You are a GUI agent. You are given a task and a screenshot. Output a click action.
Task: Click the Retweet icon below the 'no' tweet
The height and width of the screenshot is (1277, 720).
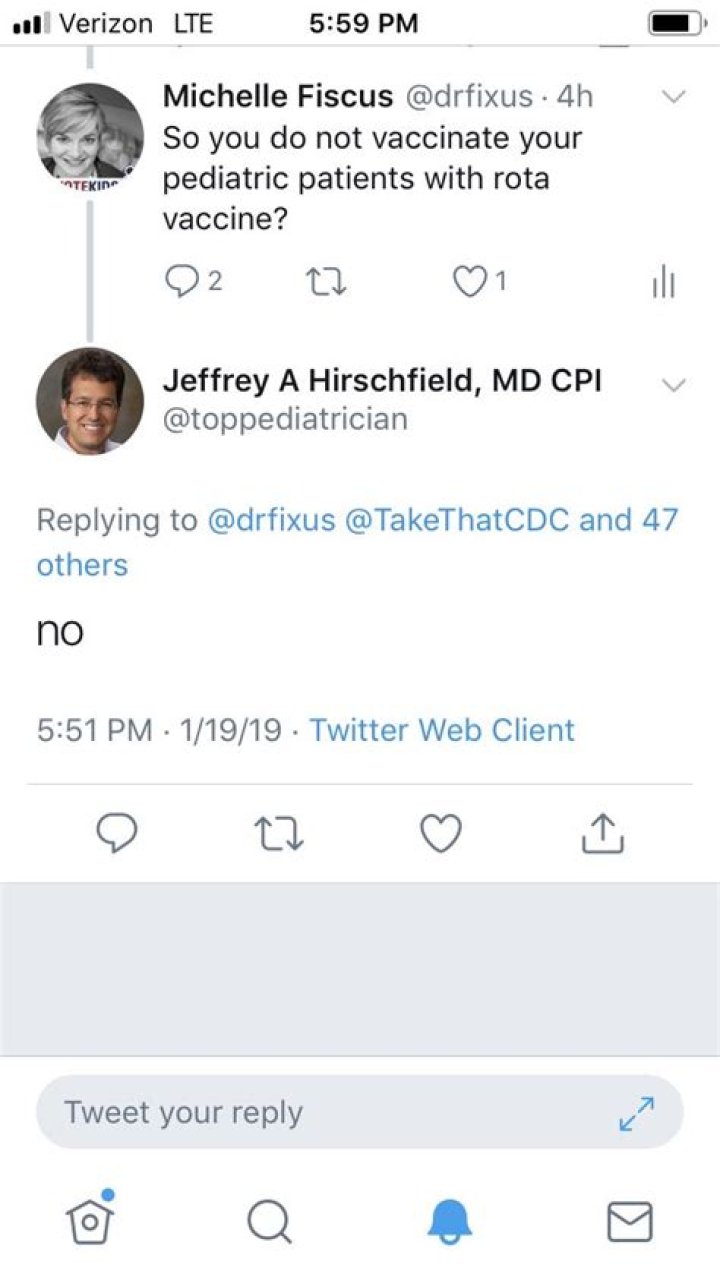pyautogui.click(x=278, y=832)
